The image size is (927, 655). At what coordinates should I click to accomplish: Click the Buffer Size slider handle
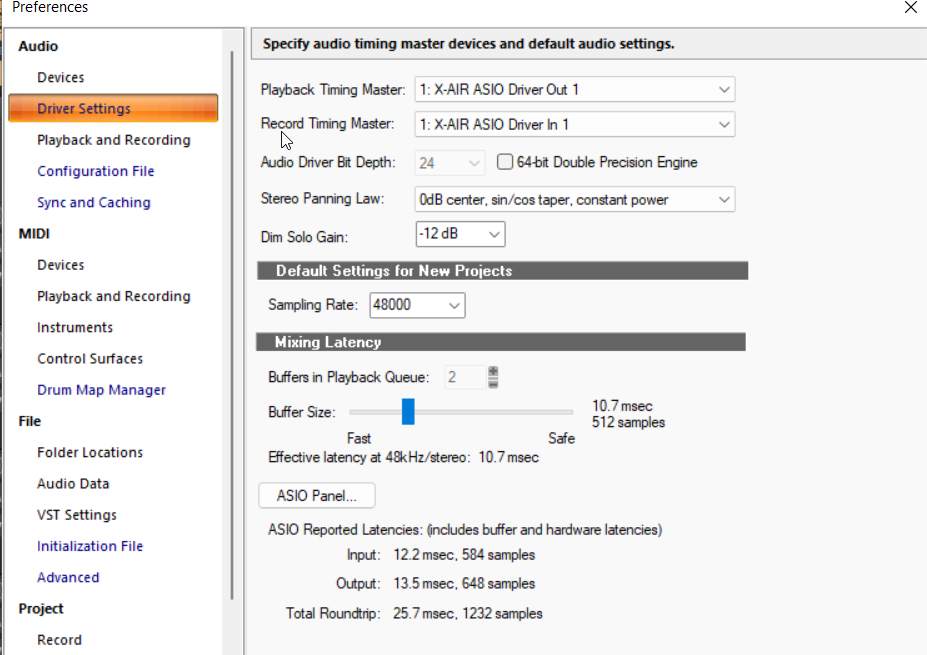click(408, 411)
